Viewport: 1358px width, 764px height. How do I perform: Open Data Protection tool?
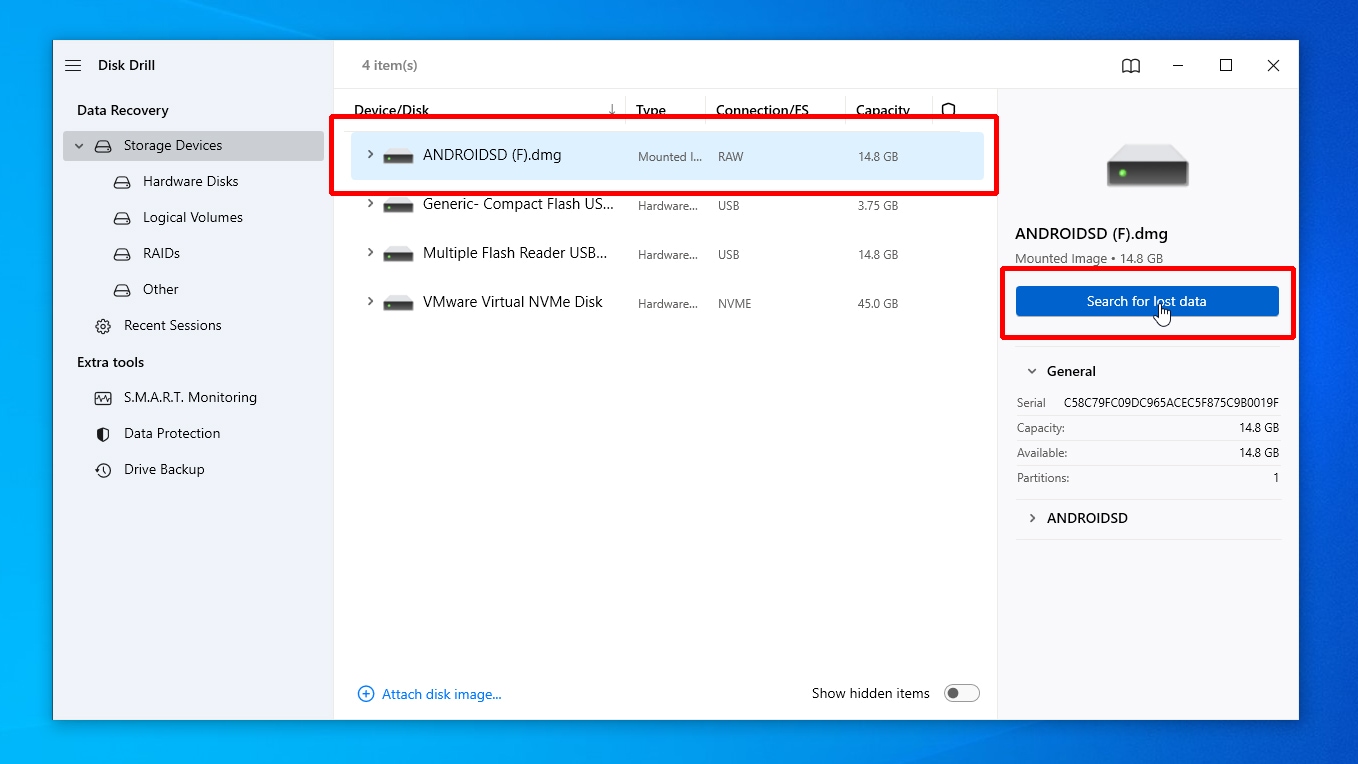[172, 434]
